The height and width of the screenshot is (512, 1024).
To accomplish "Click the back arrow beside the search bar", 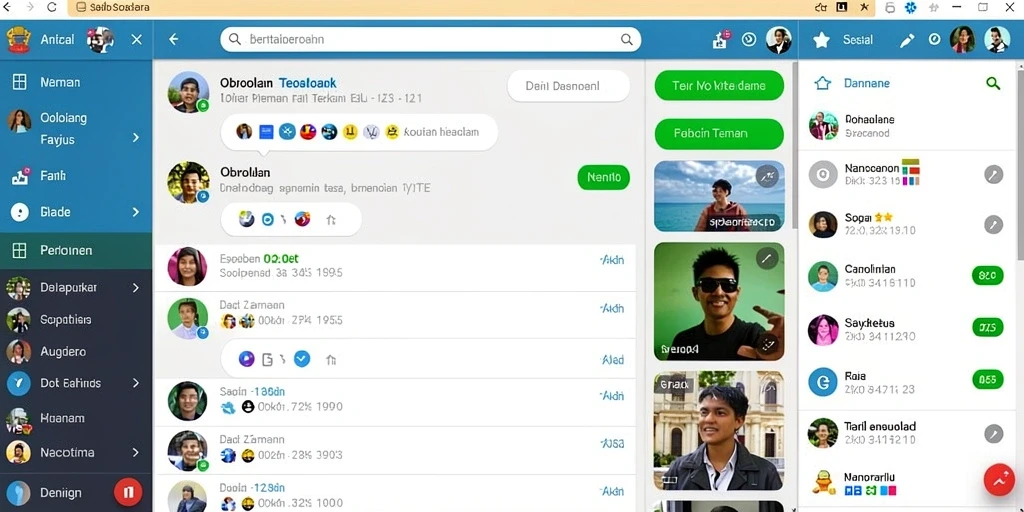I will point(174,39).
